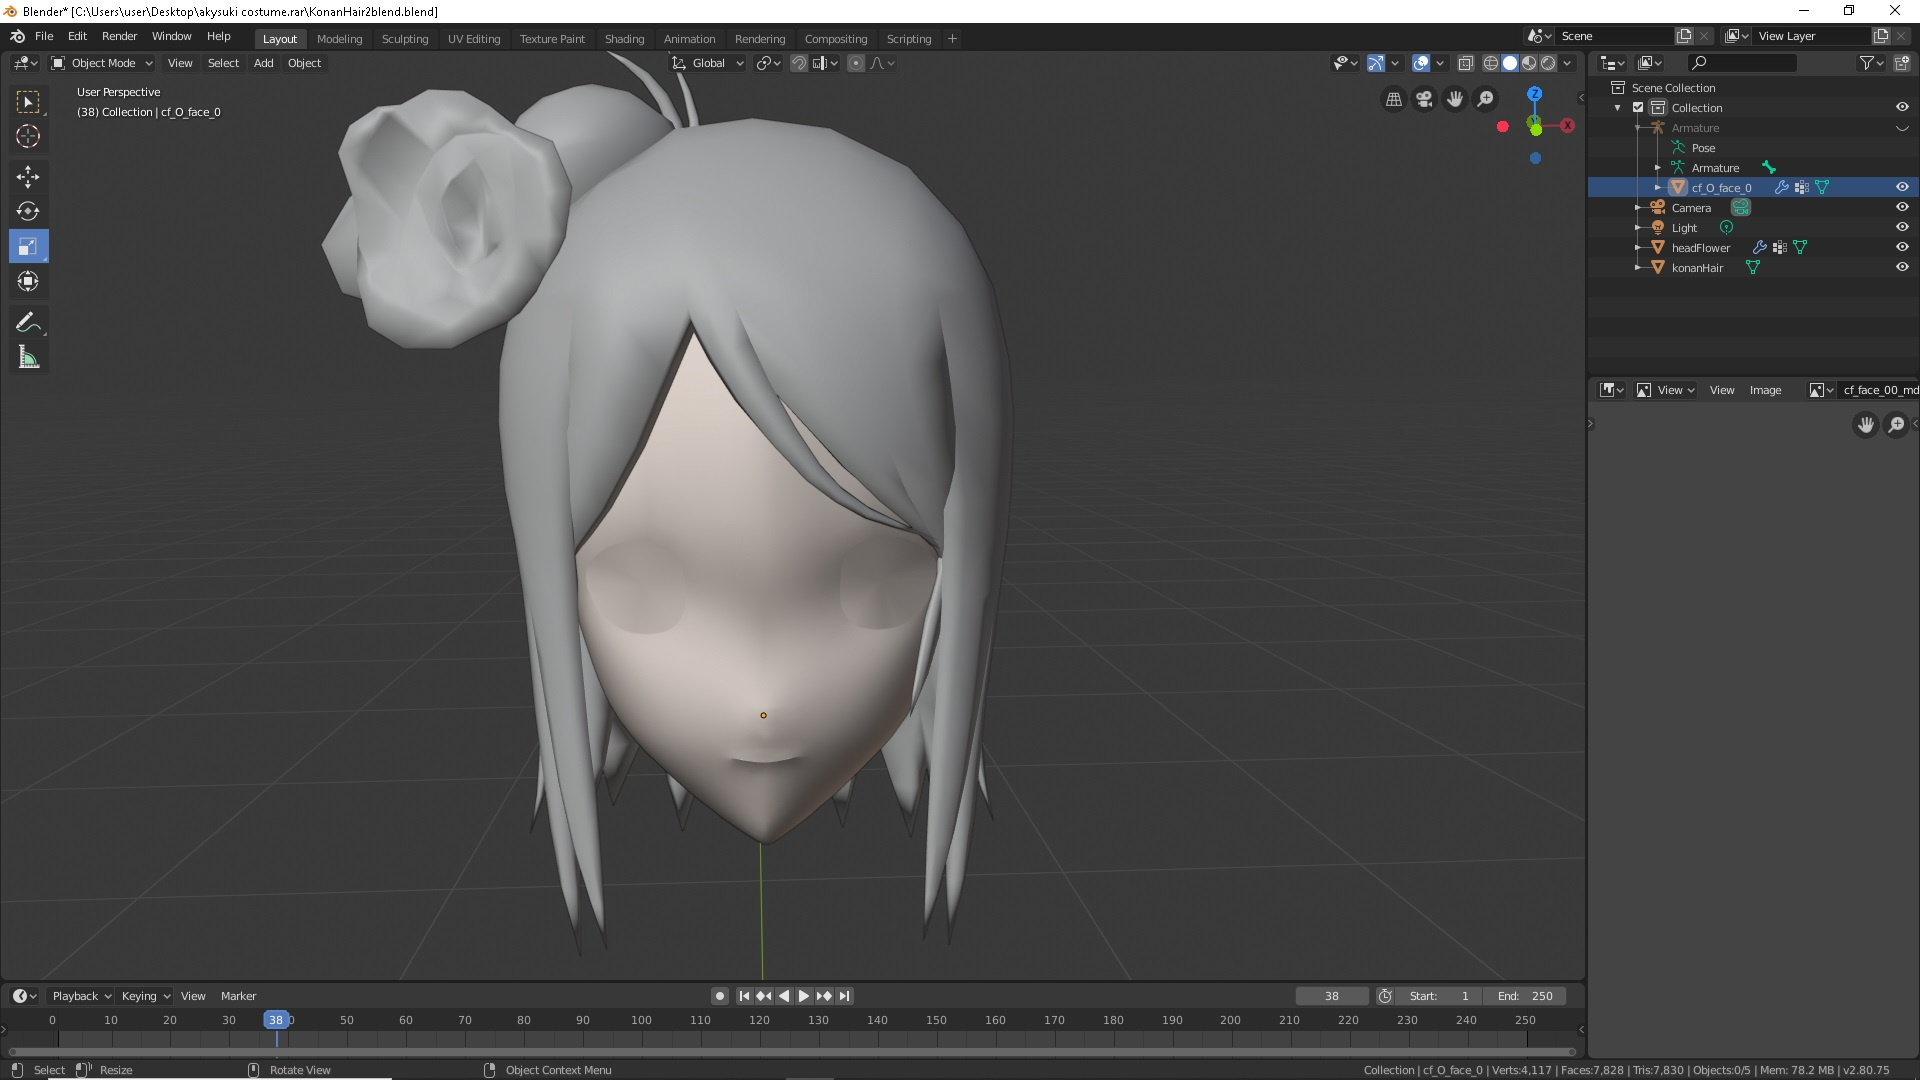Click the headFlower vertex groups icon

pos(1780,248)
